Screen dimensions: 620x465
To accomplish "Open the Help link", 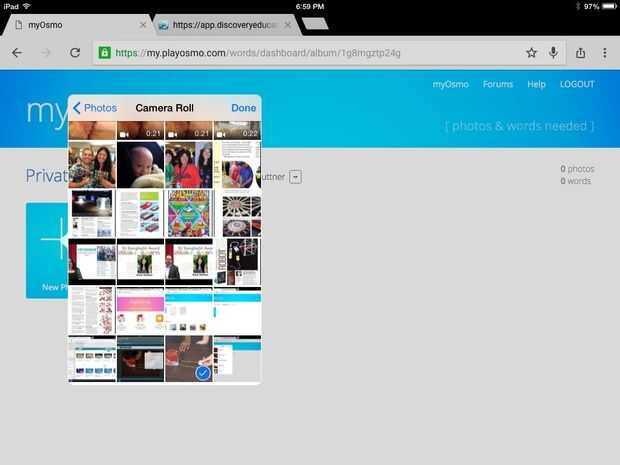I will 536,84.
